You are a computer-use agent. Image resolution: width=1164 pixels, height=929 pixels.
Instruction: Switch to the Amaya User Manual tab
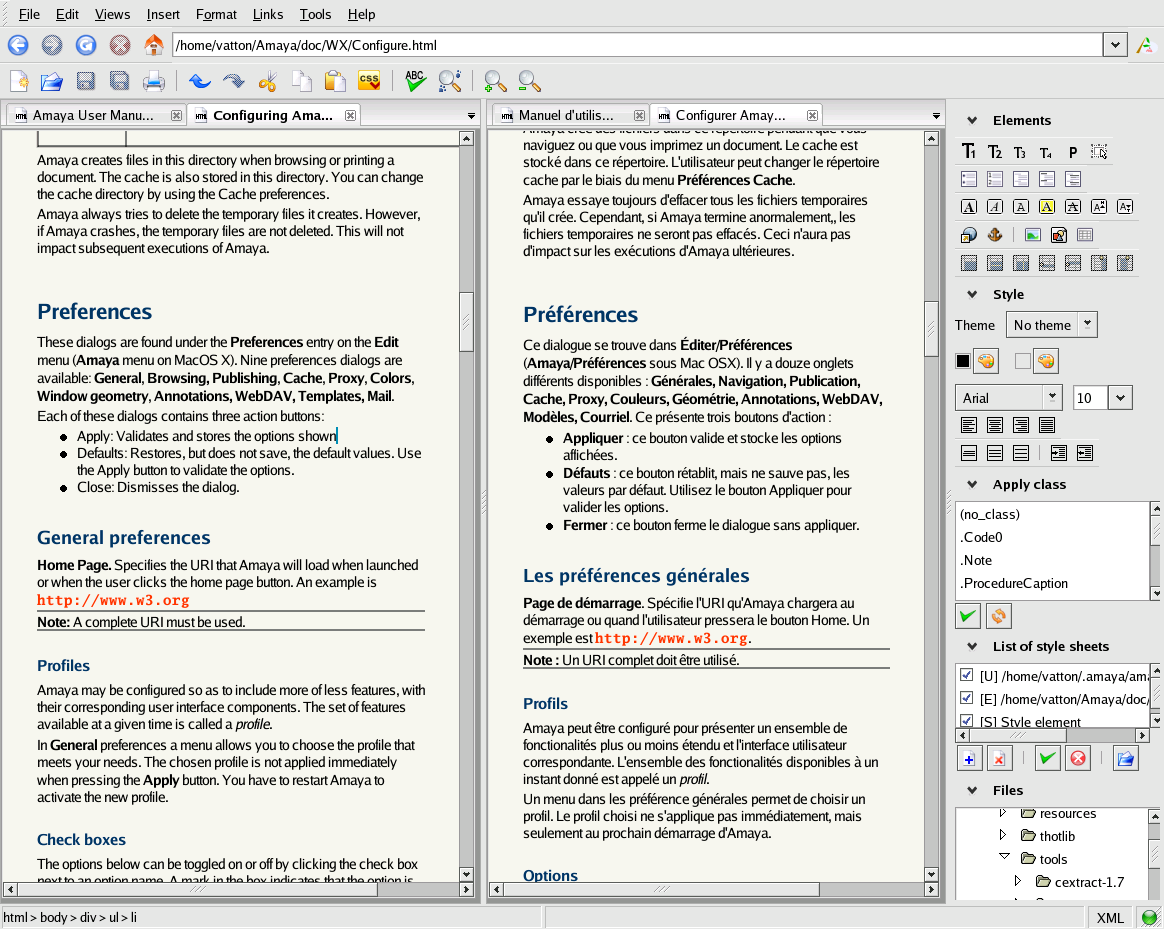(x=93, y=115)
